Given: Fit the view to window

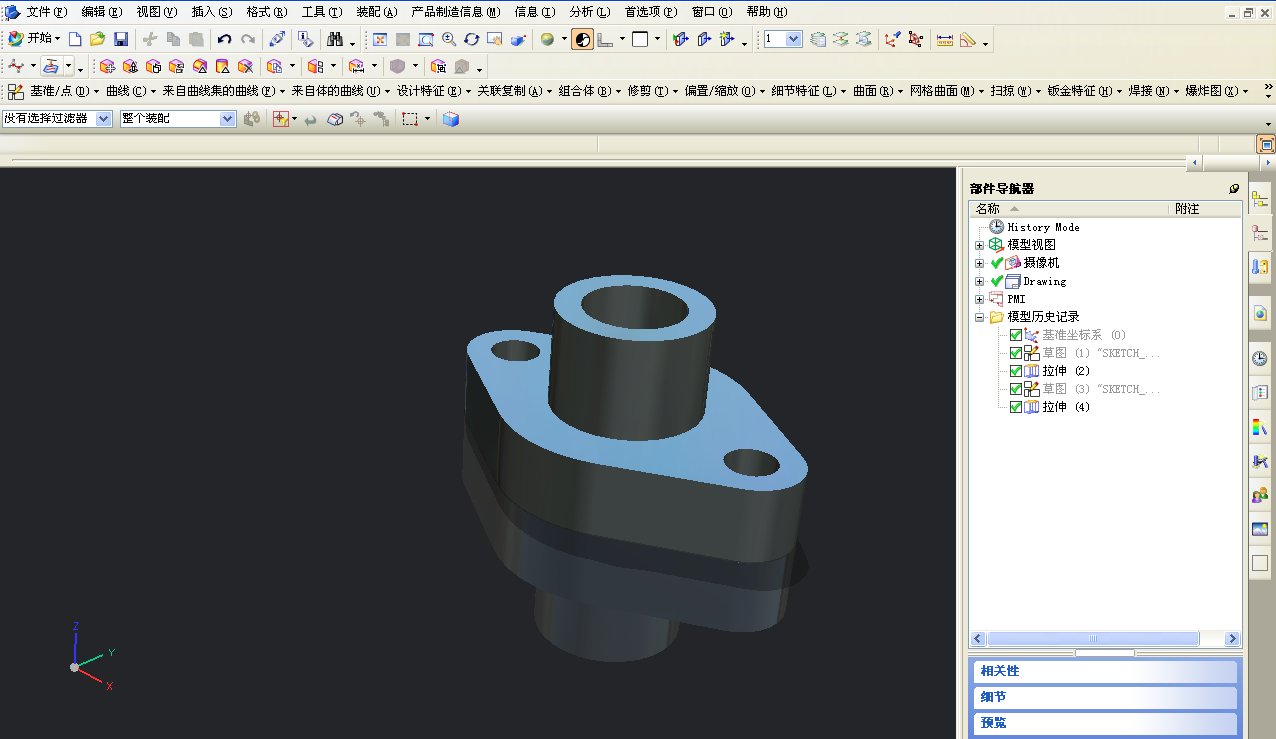Looking at the screenshot, I should 380,39.
